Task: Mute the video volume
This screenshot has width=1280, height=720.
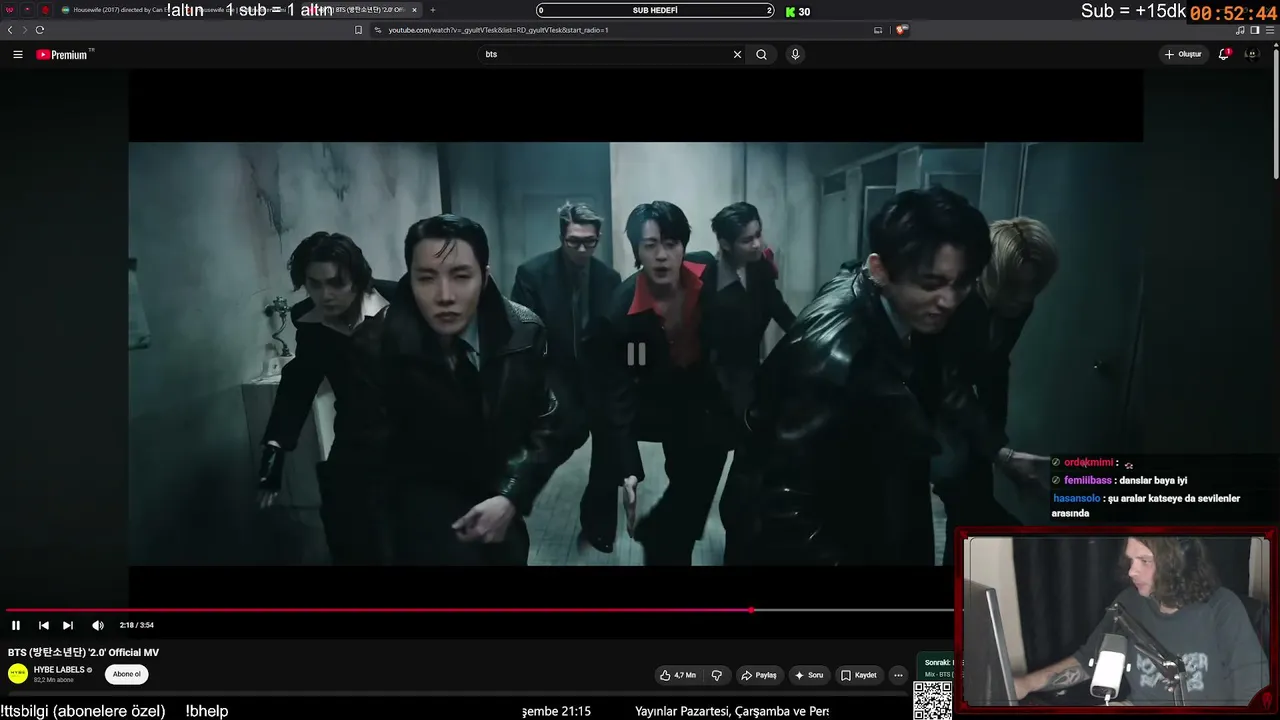Action: click(x=98, y=625)
